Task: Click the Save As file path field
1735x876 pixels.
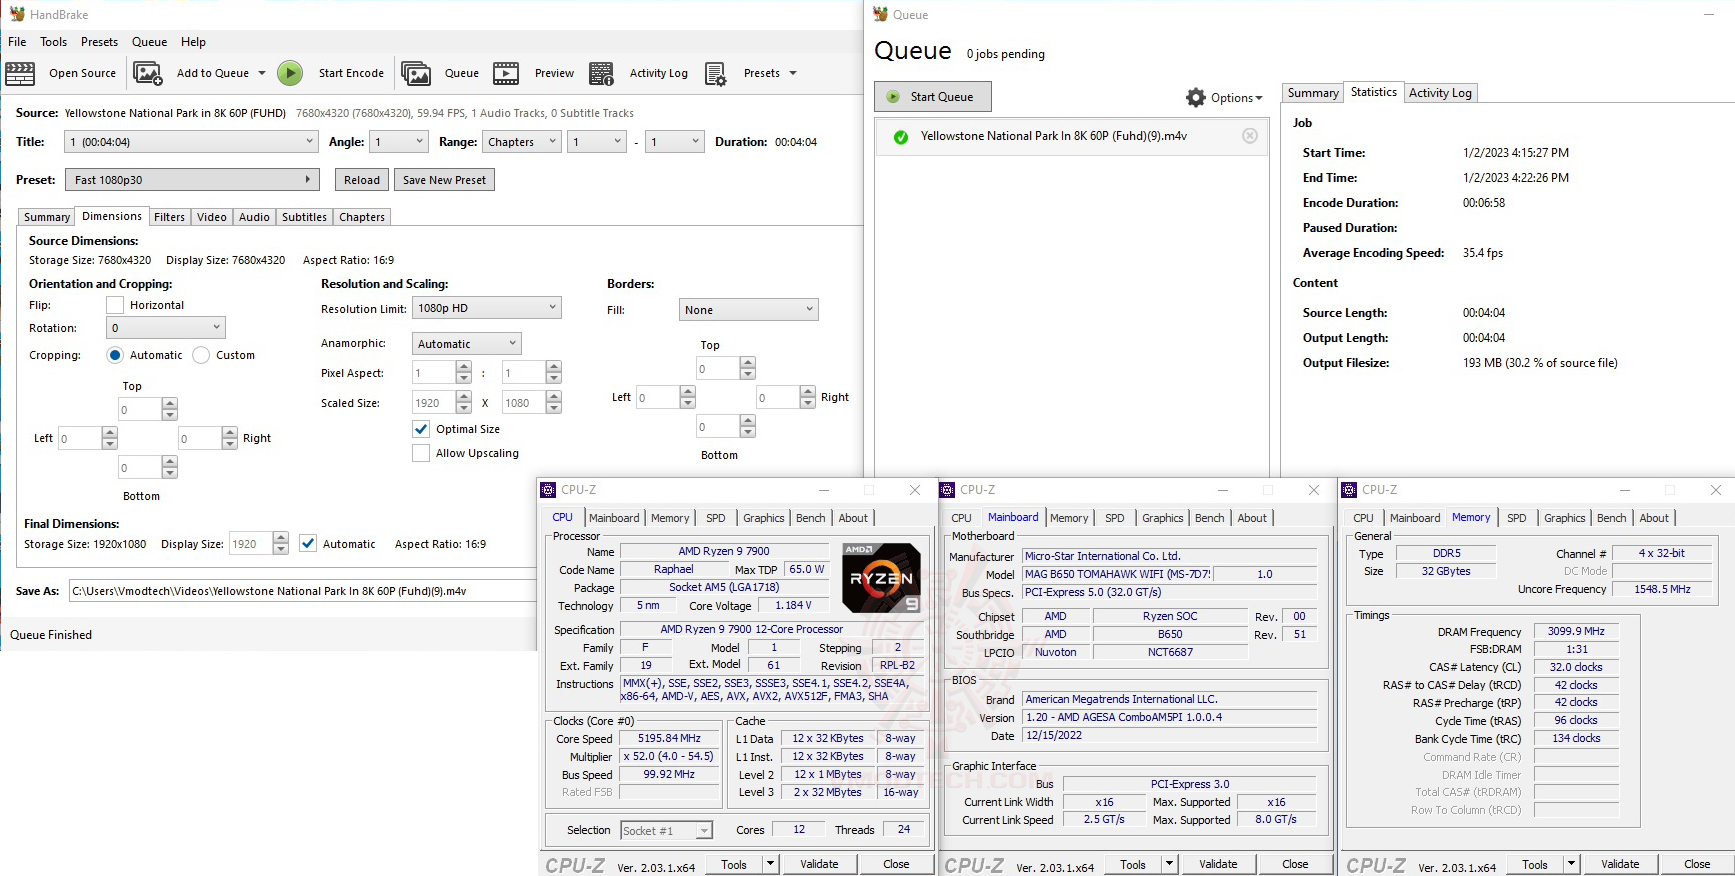Action: (302, 591)
